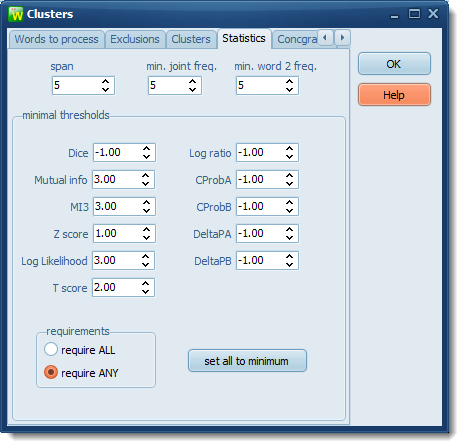Increase the Mutual info threshold
Screen dimensions: 464x448
145,175
